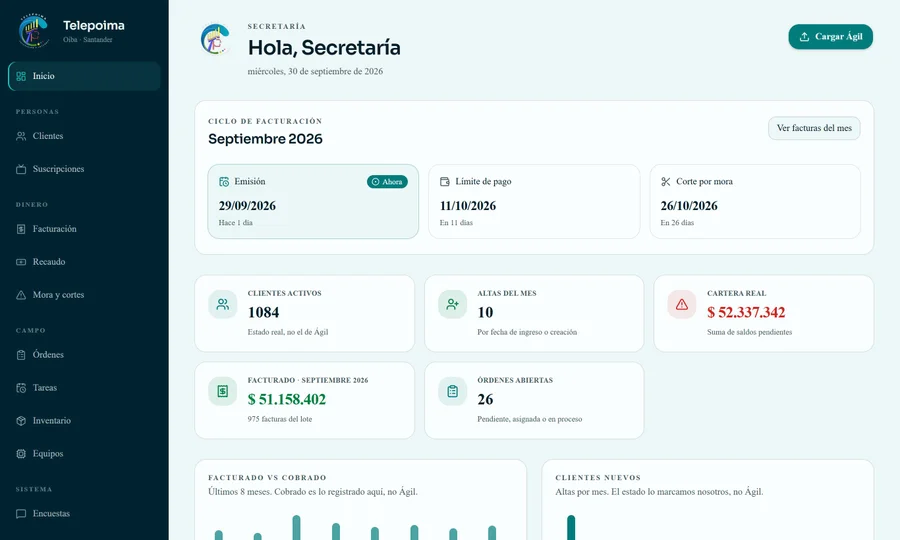Click the Mora y cortes warning icon
The image size is (900, 540).
pos(21,295)
